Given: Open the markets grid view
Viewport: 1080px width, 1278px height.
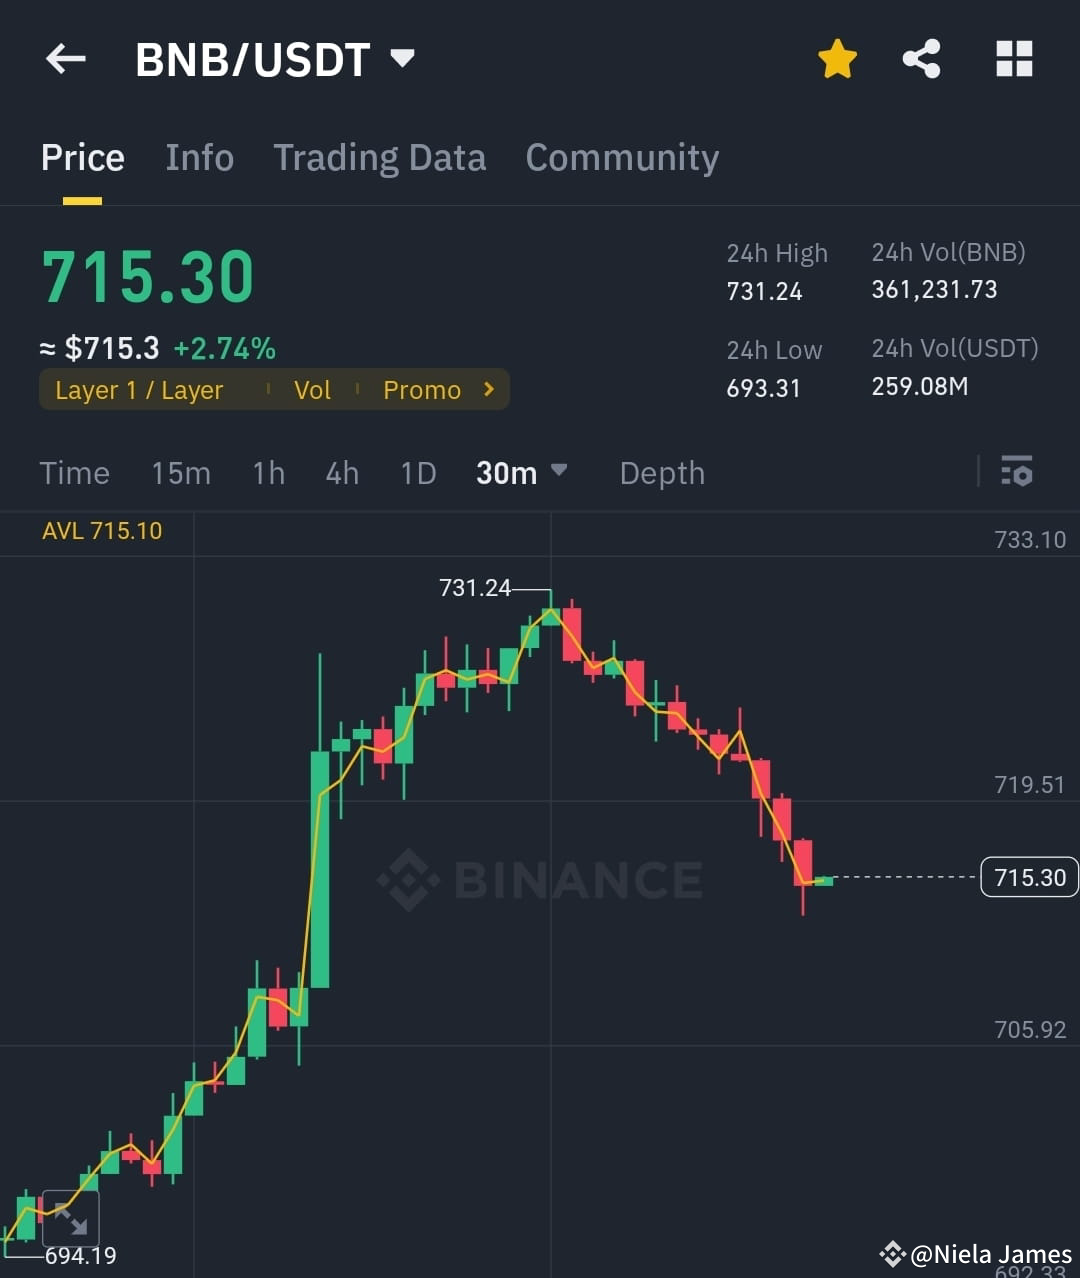Looking at the screenshot, I should [x=1014, y=59].
